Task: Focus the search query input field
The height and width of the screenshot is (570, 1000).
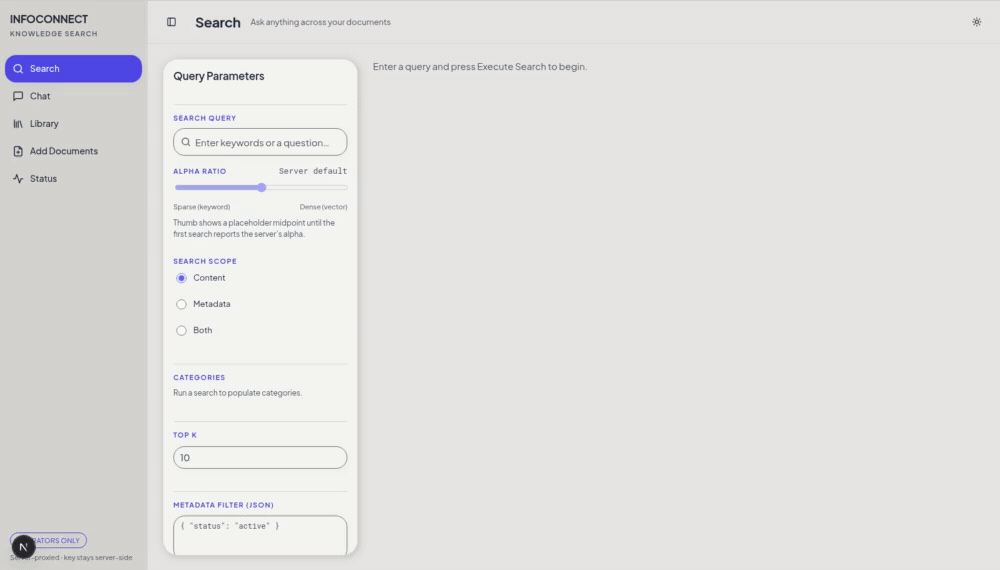Action: pyautogui.click(x=260, y=142)
